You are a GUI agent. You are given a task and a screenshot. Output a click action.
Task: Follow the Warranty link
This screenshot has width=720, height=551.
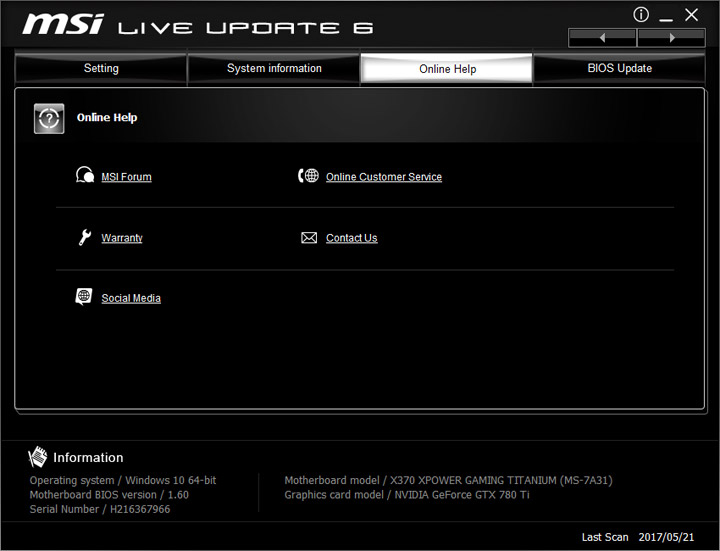pos(122,238)
